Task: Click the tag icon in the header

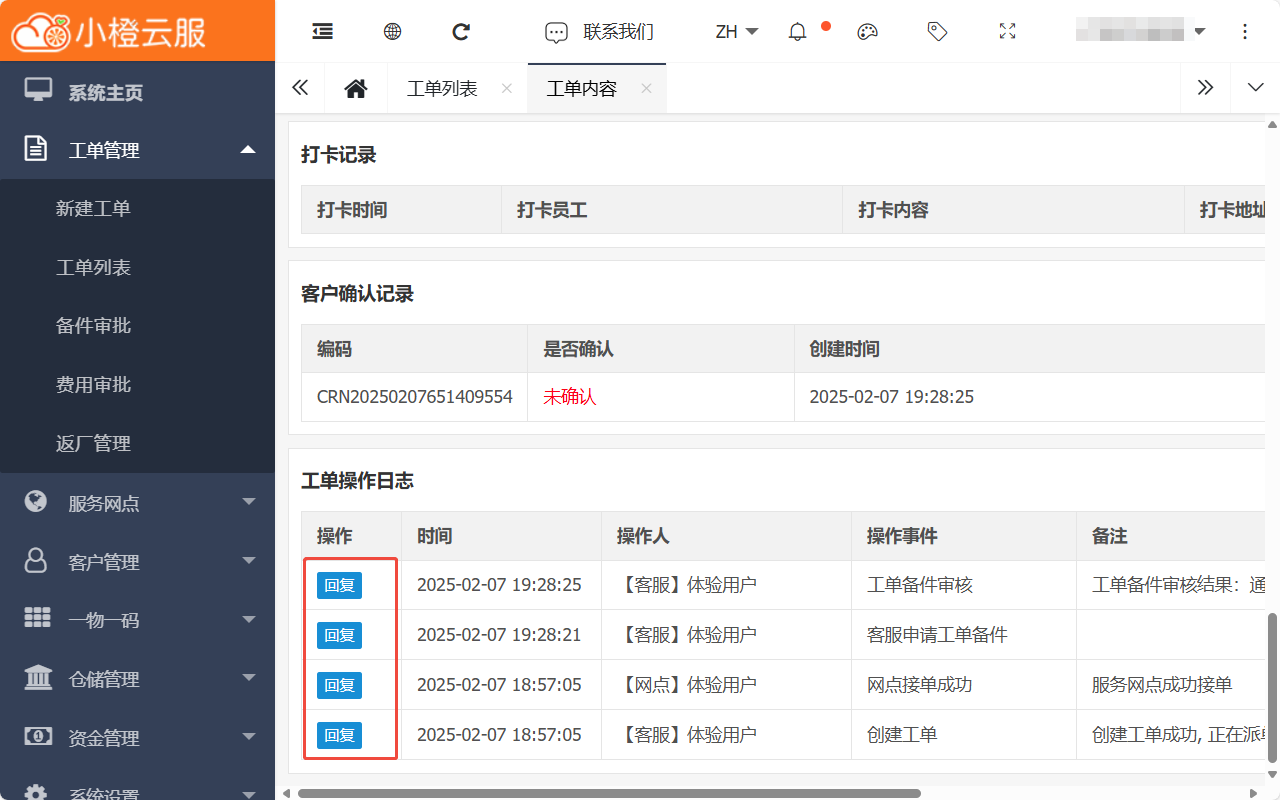Action: tap(937, 32)
